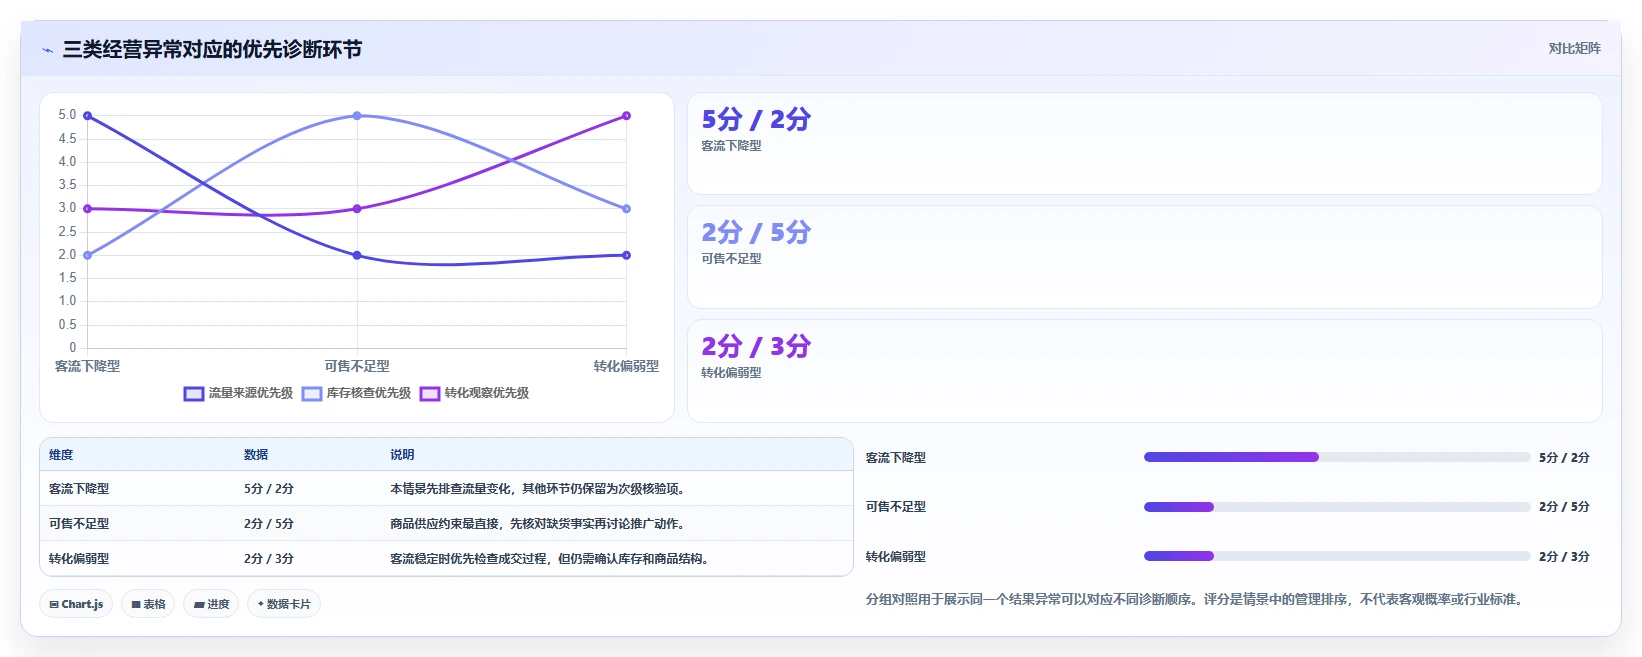Image resolution: width=1642 pixels, height=657 pixels.
Task: Toggle the 流量来源优先级 legend item
Action: tap(238, 394)
